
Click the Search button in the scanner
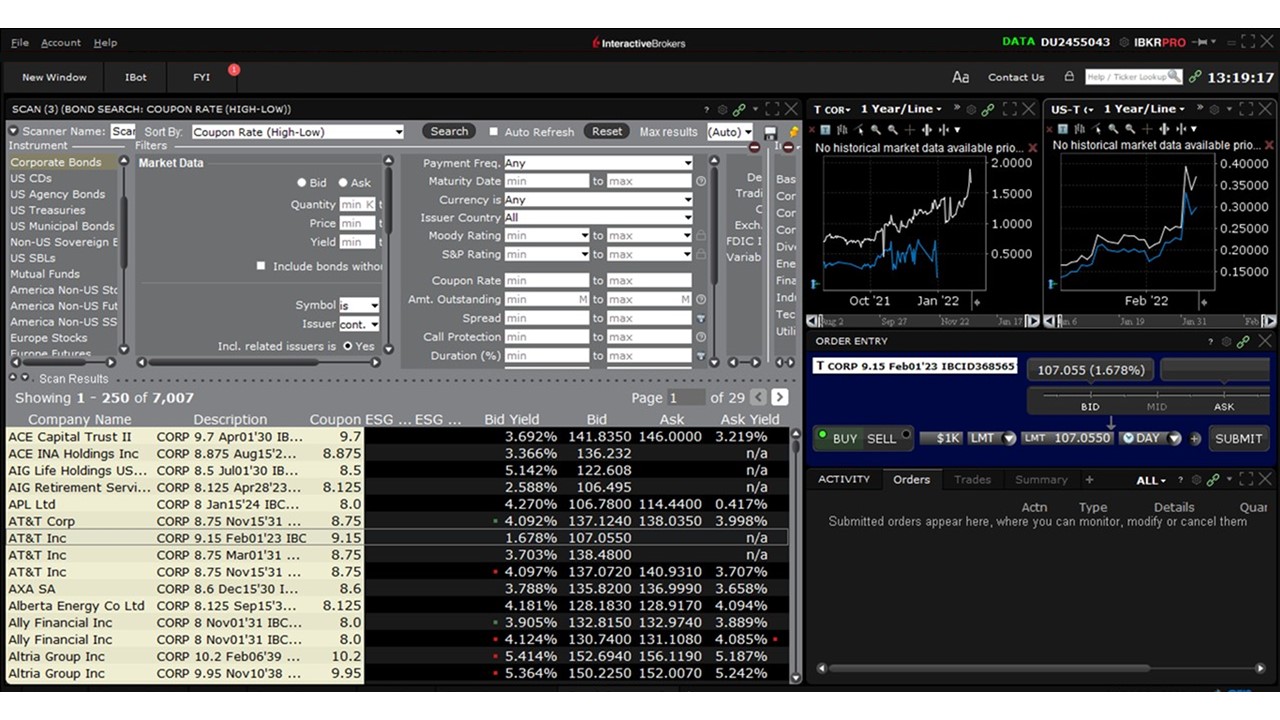(x=448, y=131)
